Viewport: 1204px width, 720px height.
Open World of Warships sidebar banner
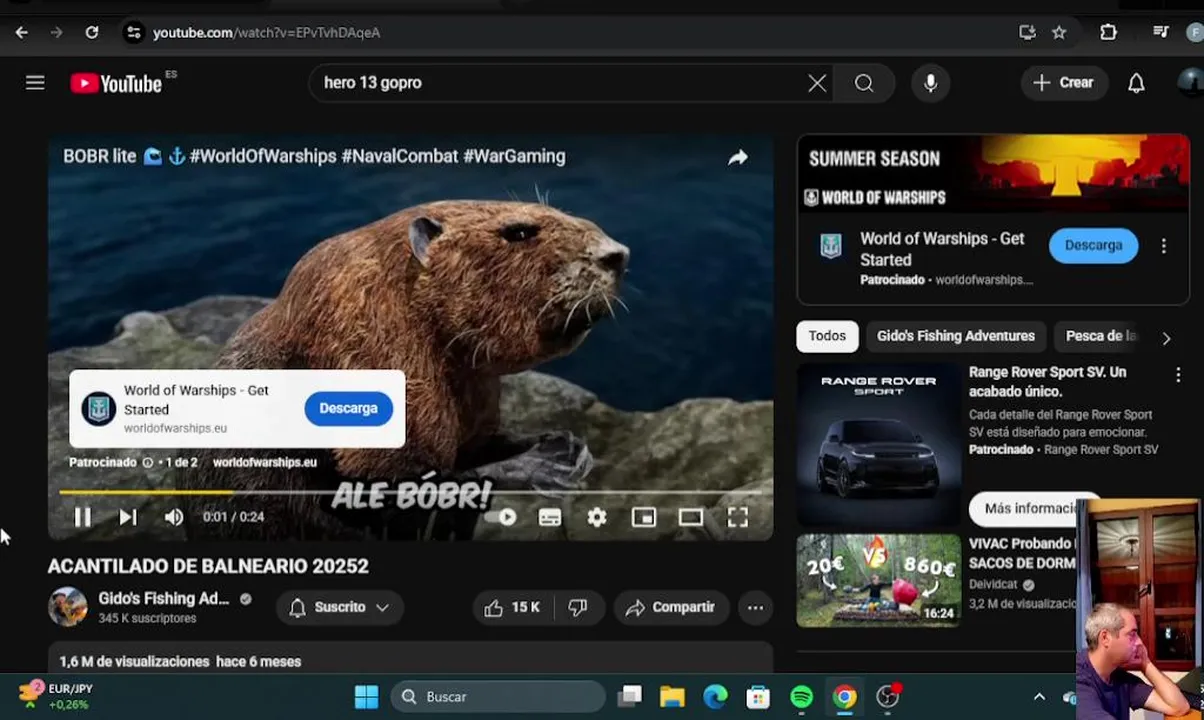993,175
